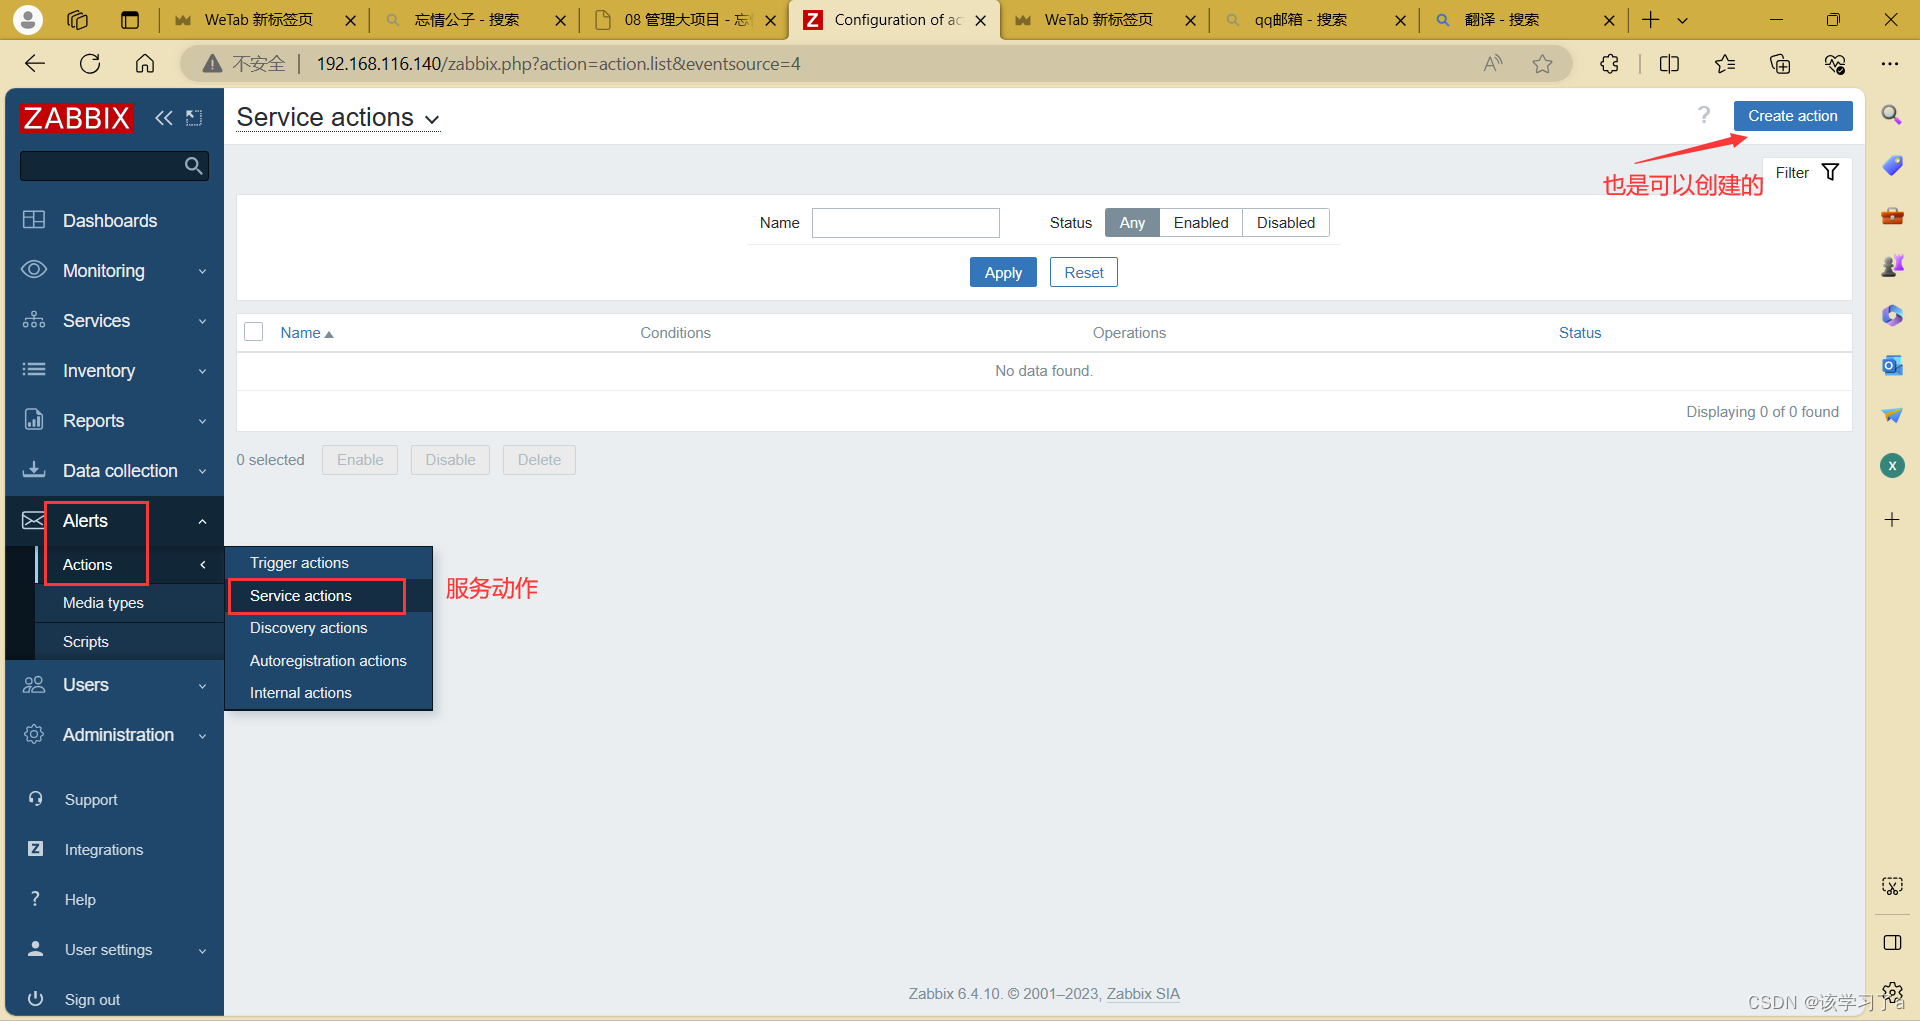
Task: Collapse the sidebar with double-chevron icon
Action: click(164, 118)
